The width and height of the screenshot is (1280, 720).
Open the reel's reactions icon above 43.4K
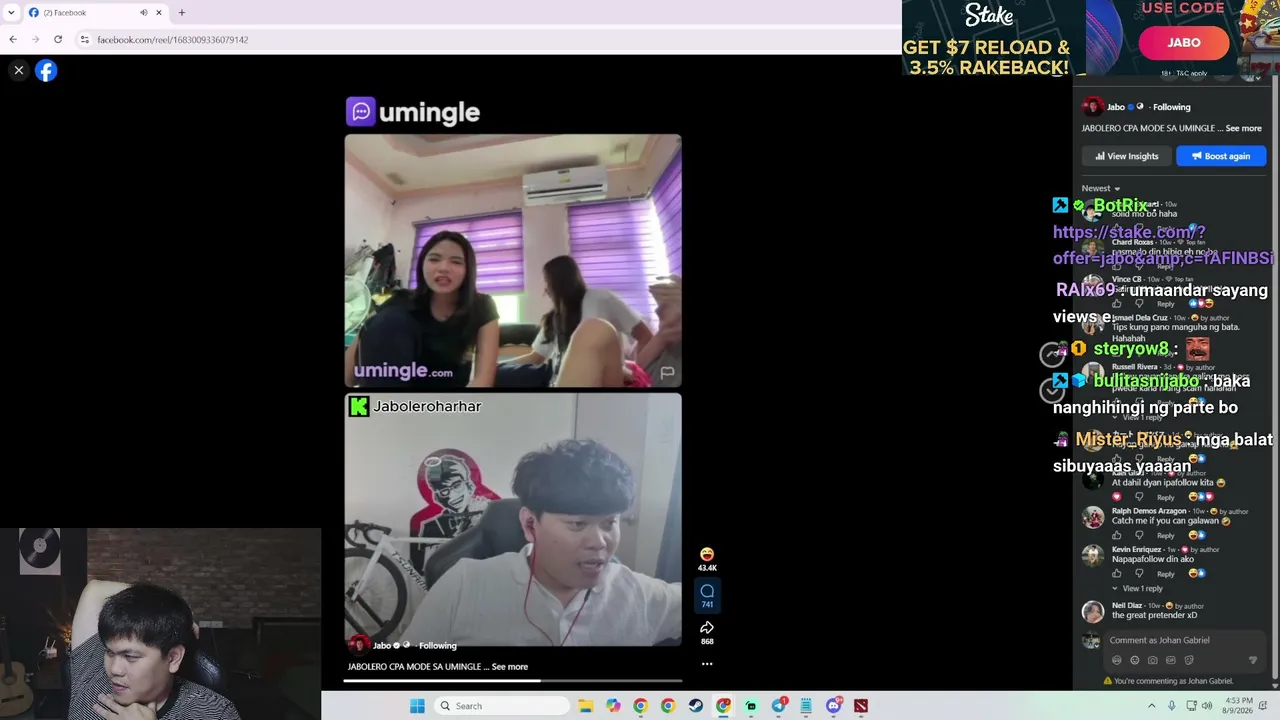(707, 554)
